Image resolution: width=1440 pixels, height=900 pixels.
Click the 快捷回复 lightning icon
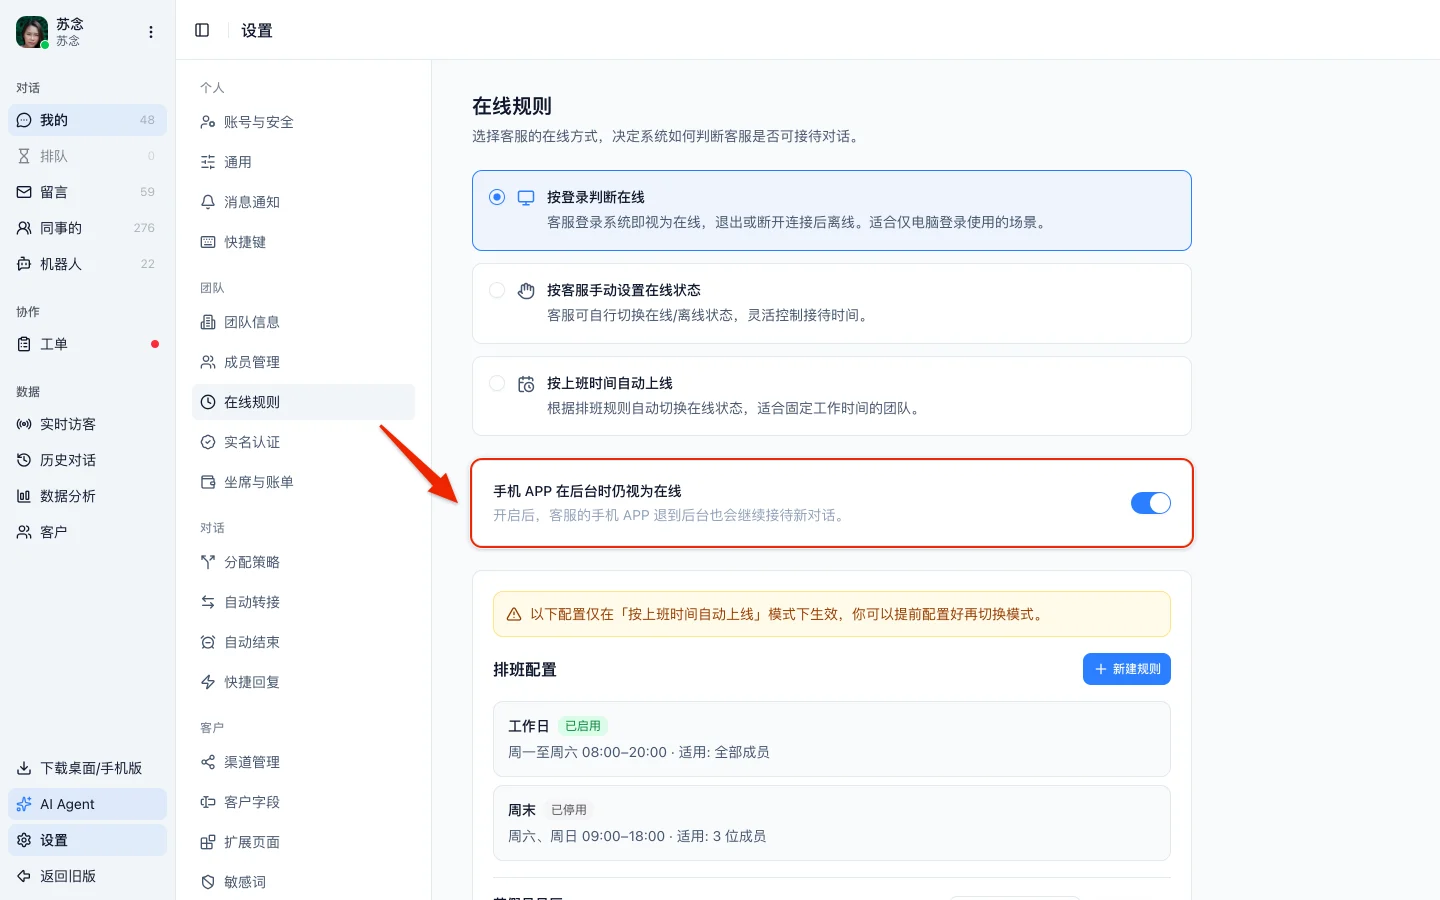[x=208, y=682]
